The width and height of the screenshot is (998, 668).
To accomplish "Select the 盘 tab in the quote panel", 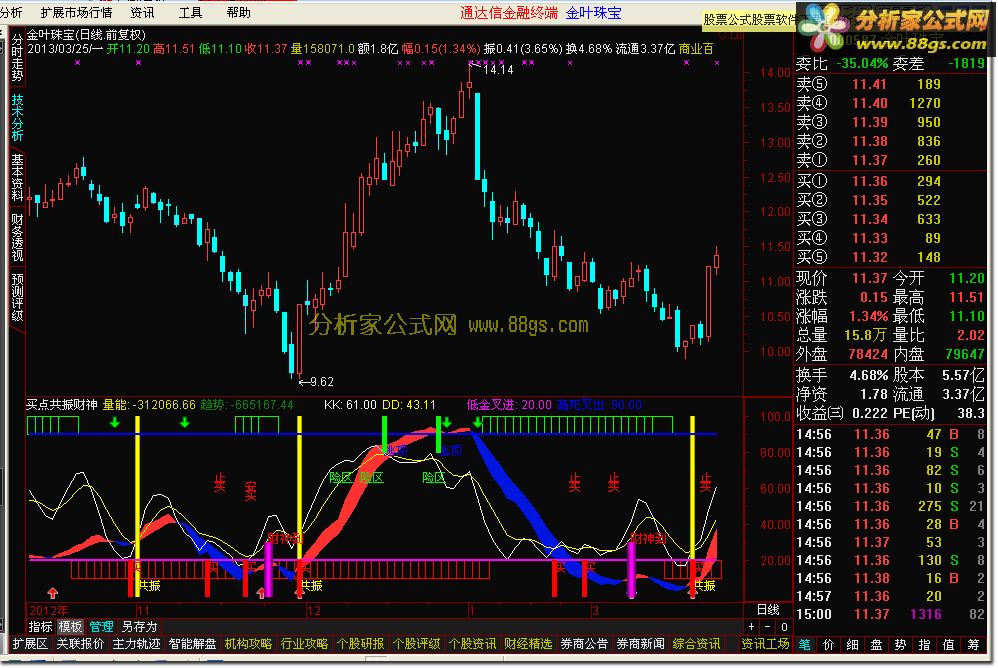I will point(877,644).
